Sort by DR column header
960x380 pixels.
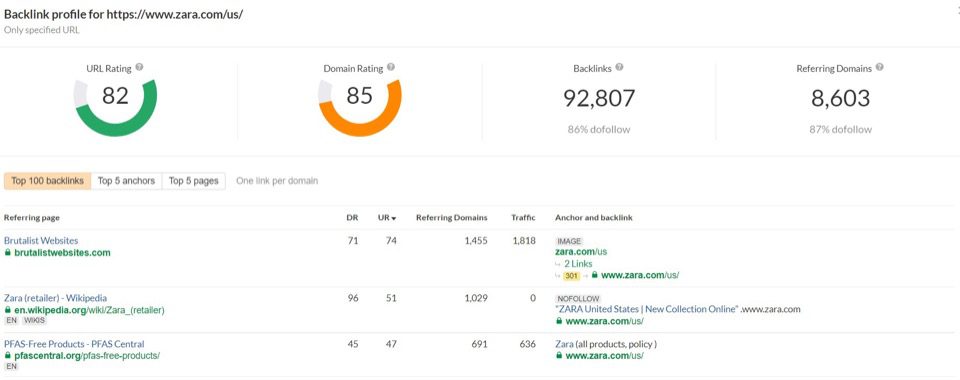click(352, 218)
